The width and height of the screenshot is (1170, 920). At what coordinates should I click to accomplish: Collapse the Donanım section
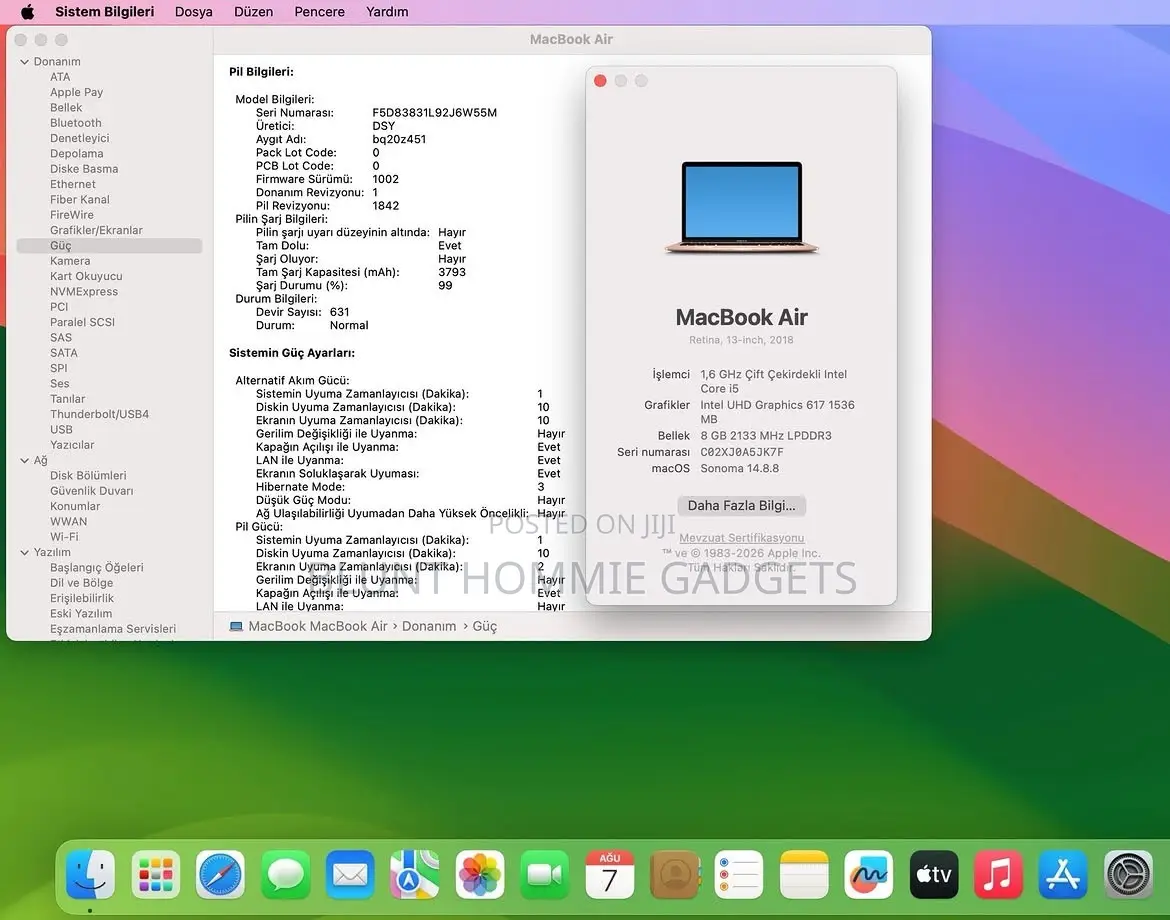25,62
